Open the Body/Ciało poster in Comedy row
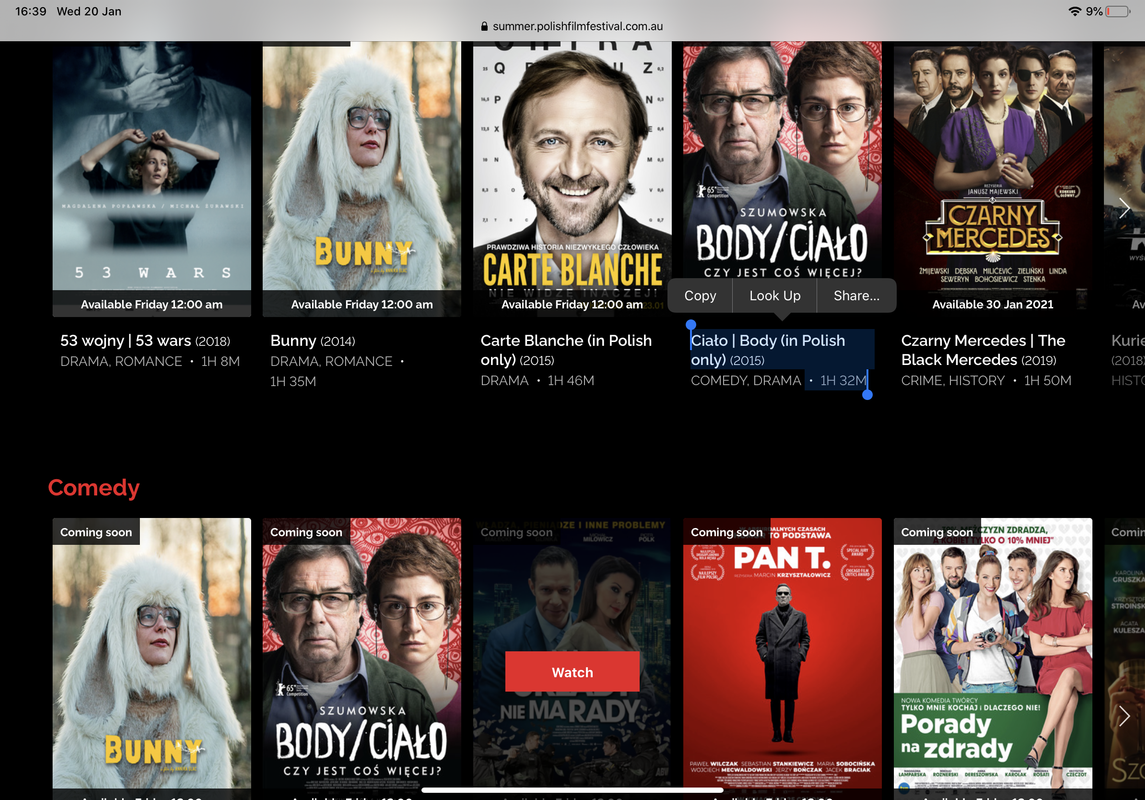The image size is (1145, 800). (x=361, y=653)
